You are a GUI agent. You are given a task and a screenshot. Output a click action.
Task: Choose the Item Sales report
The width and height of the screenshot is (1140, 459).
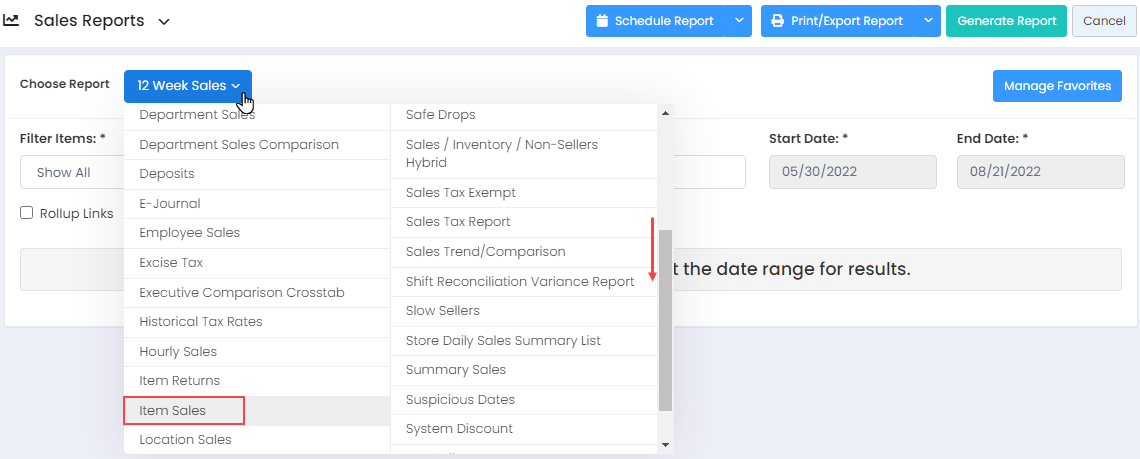click(257, 410)
